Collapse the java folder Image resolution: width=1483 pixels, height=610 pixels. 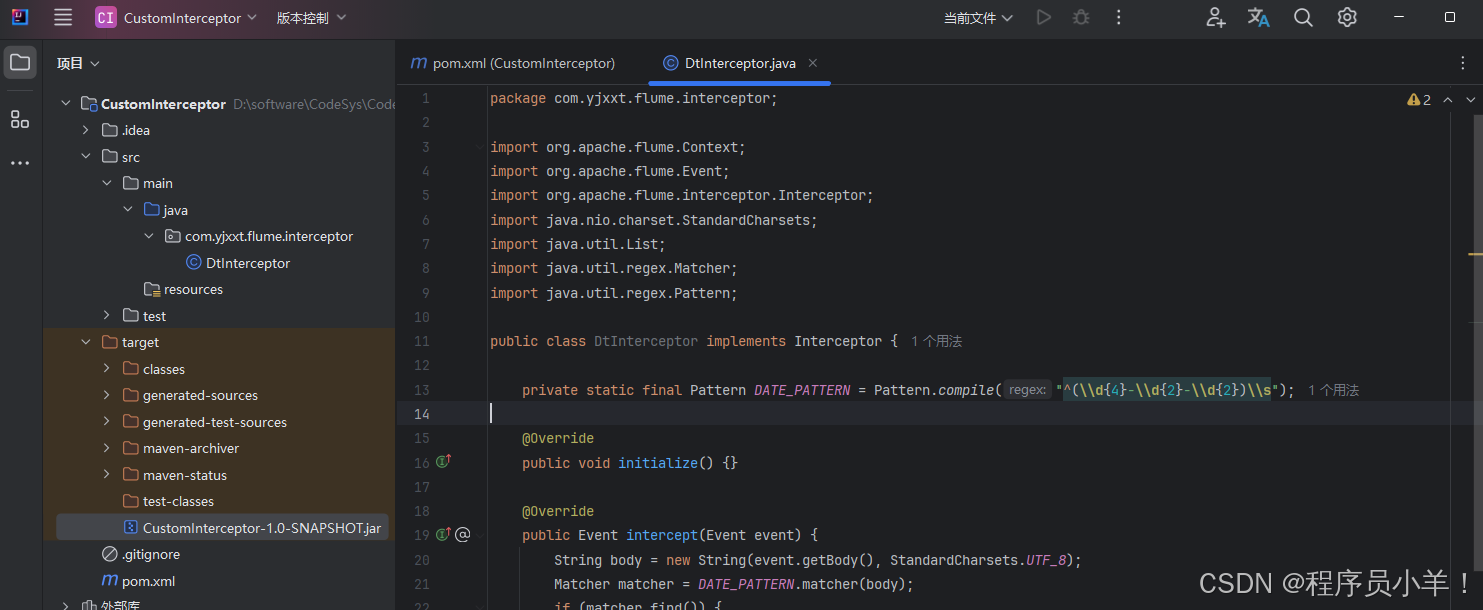click(128, 210)
